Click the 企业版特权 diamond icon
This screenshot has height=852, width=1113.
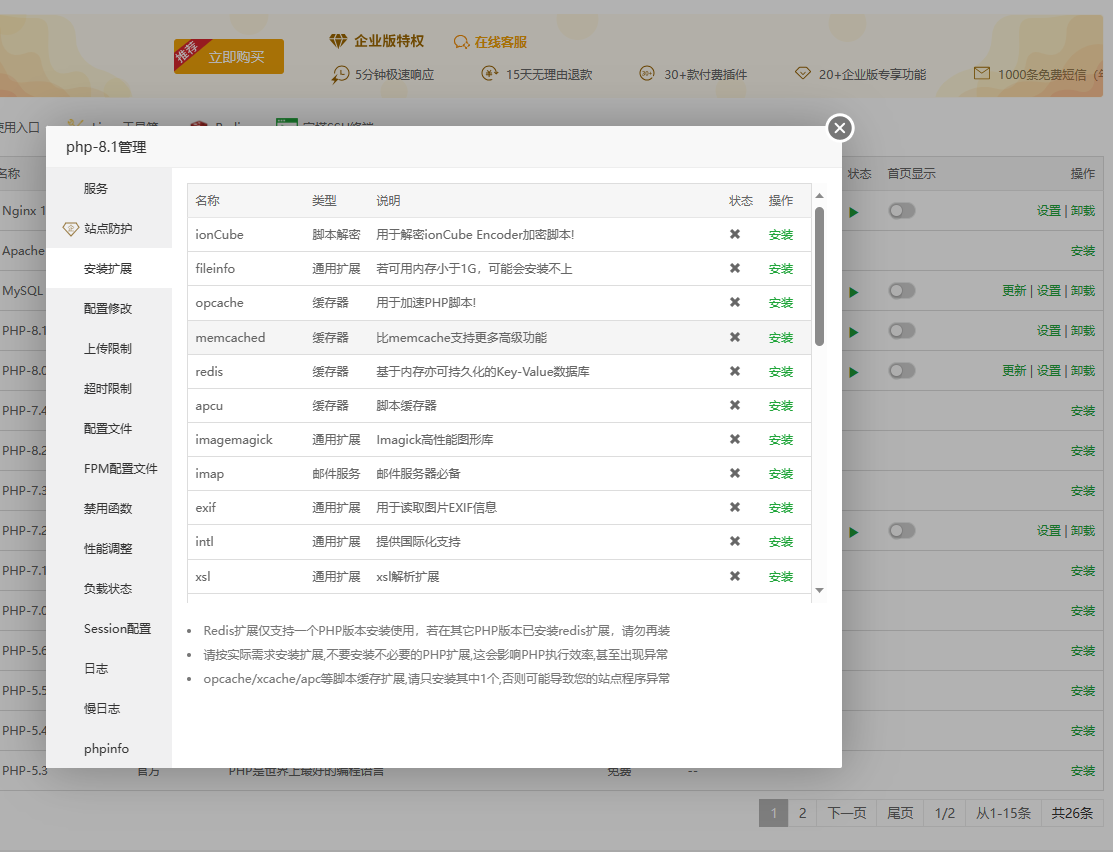(338, 41)
